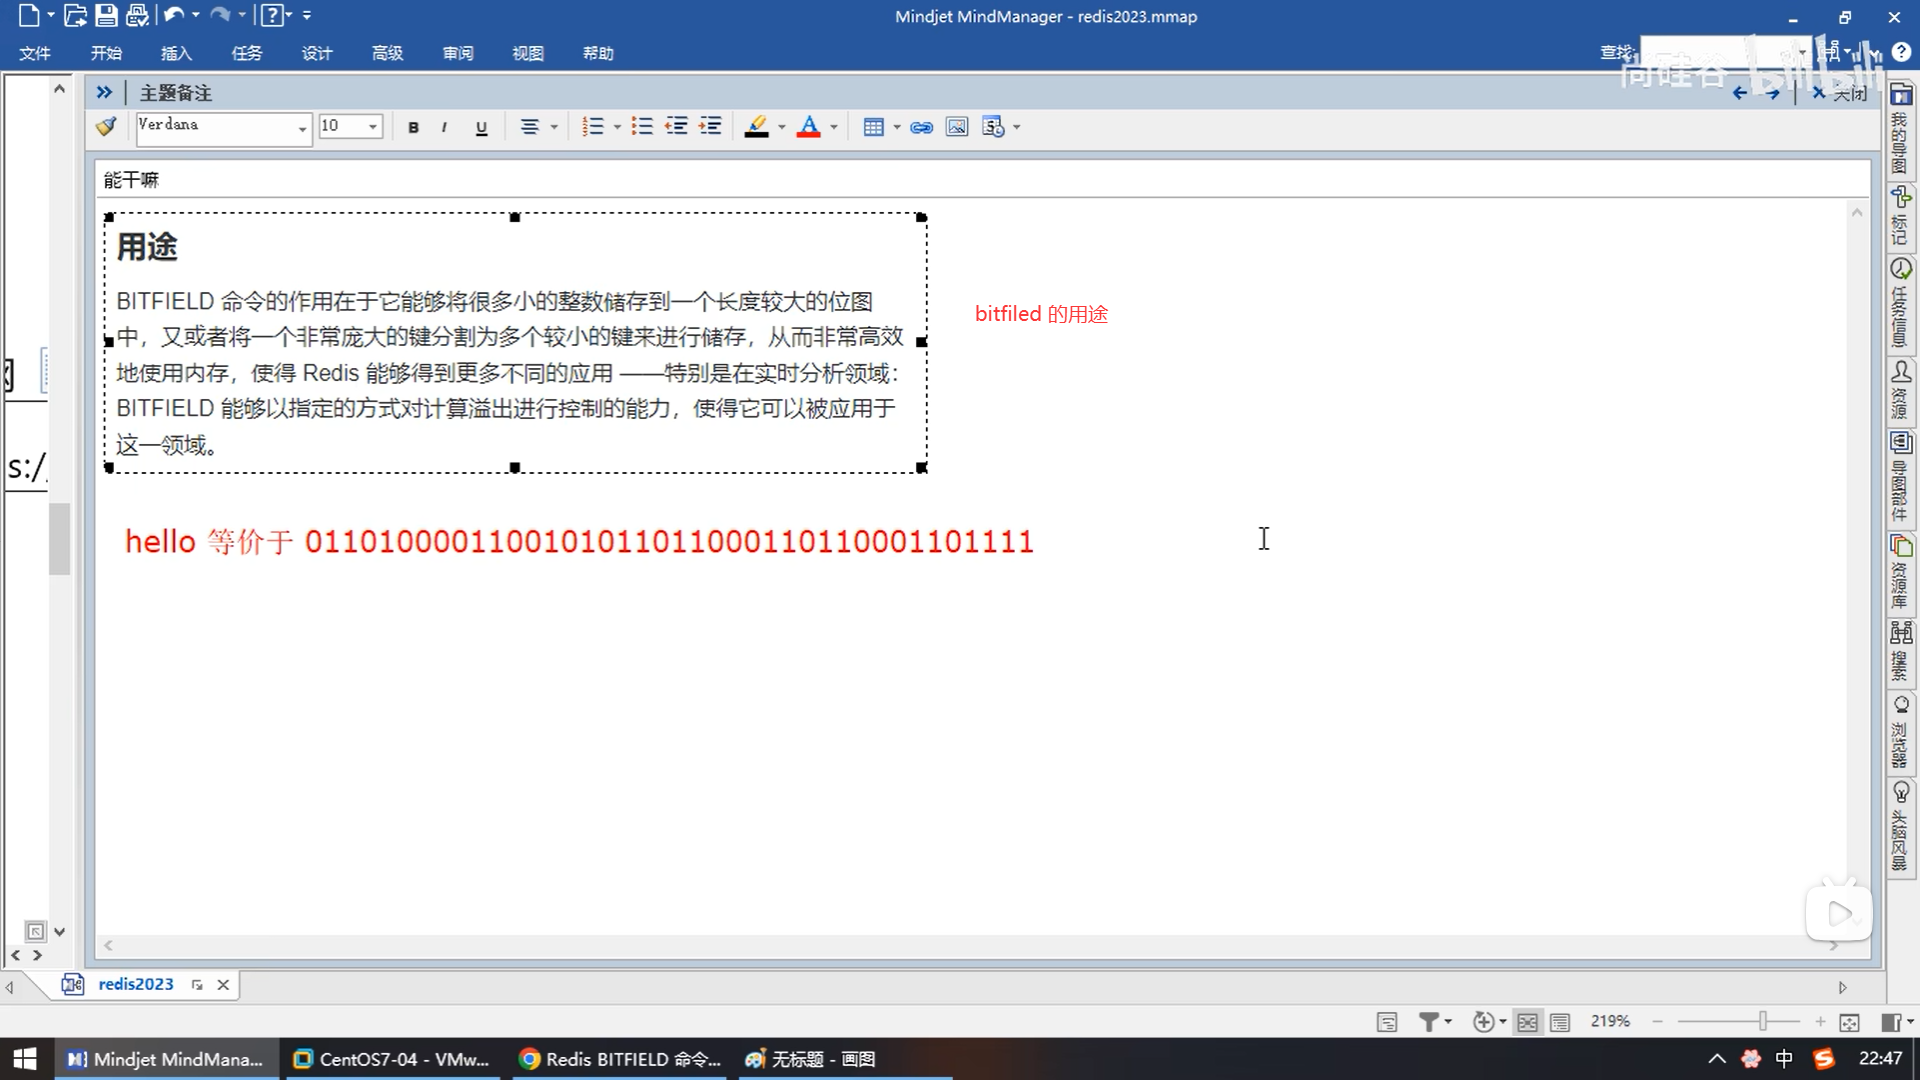Switch to Redis BITFIELD Chrome taskbar window
Image resolution: width=1920 pixels, height=1080 pixels.
pos(621,1059)
